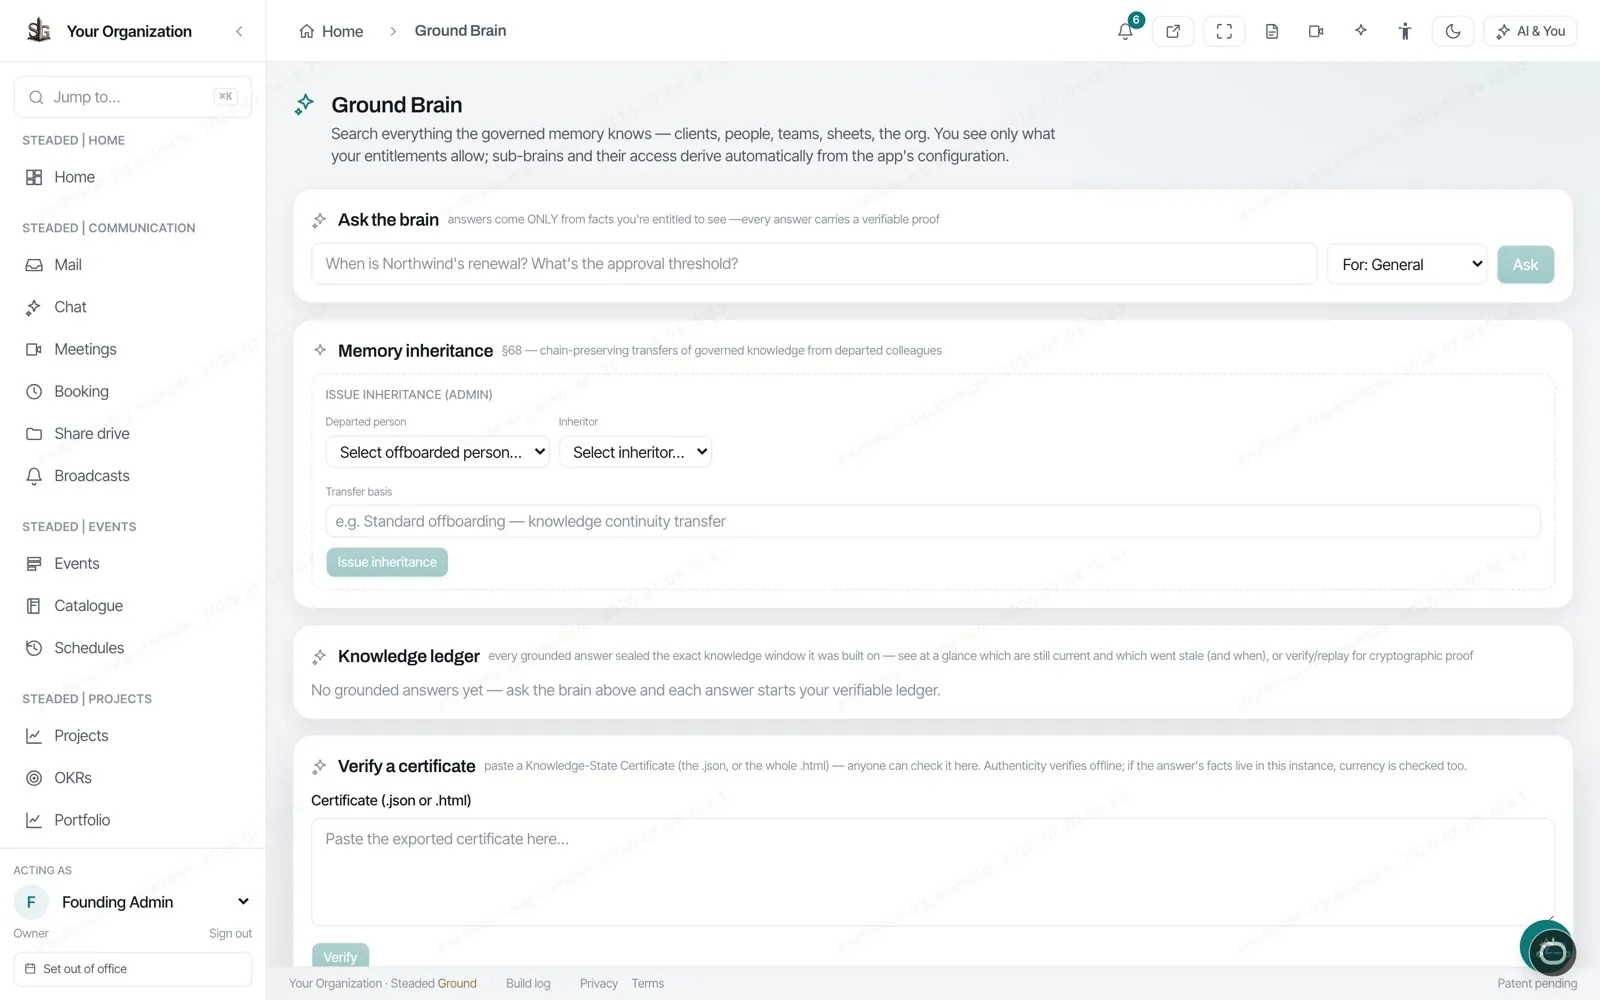Open Meetings in the sidebar
Image resolution: width=1600 pixels, height=1000 pixels.
133,349
